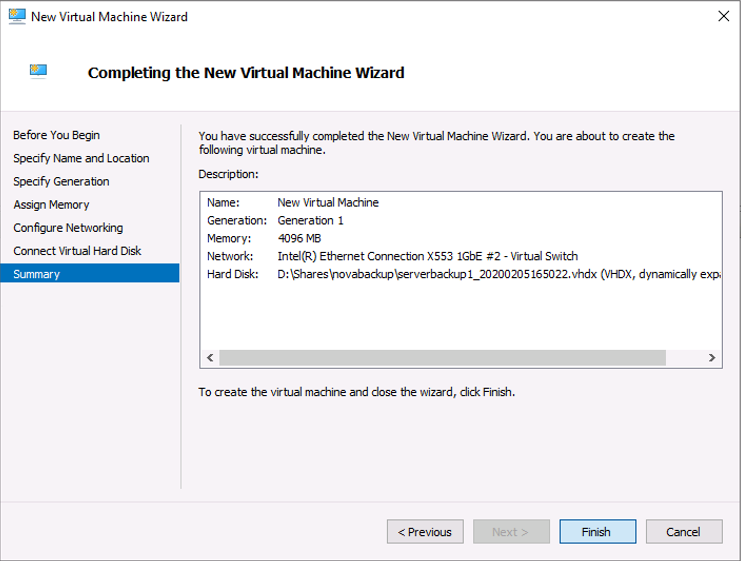Select the Specify Generation step

(x=61, y=181)
